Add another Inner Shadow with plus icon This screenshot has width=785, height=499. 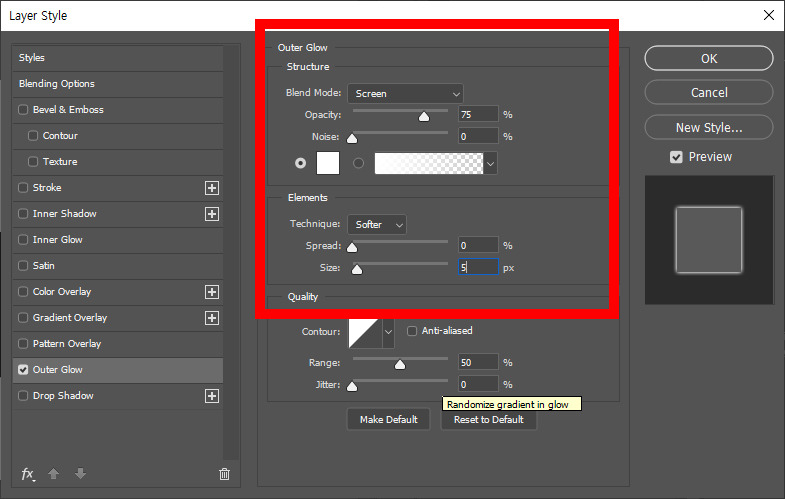click(212, 214)
